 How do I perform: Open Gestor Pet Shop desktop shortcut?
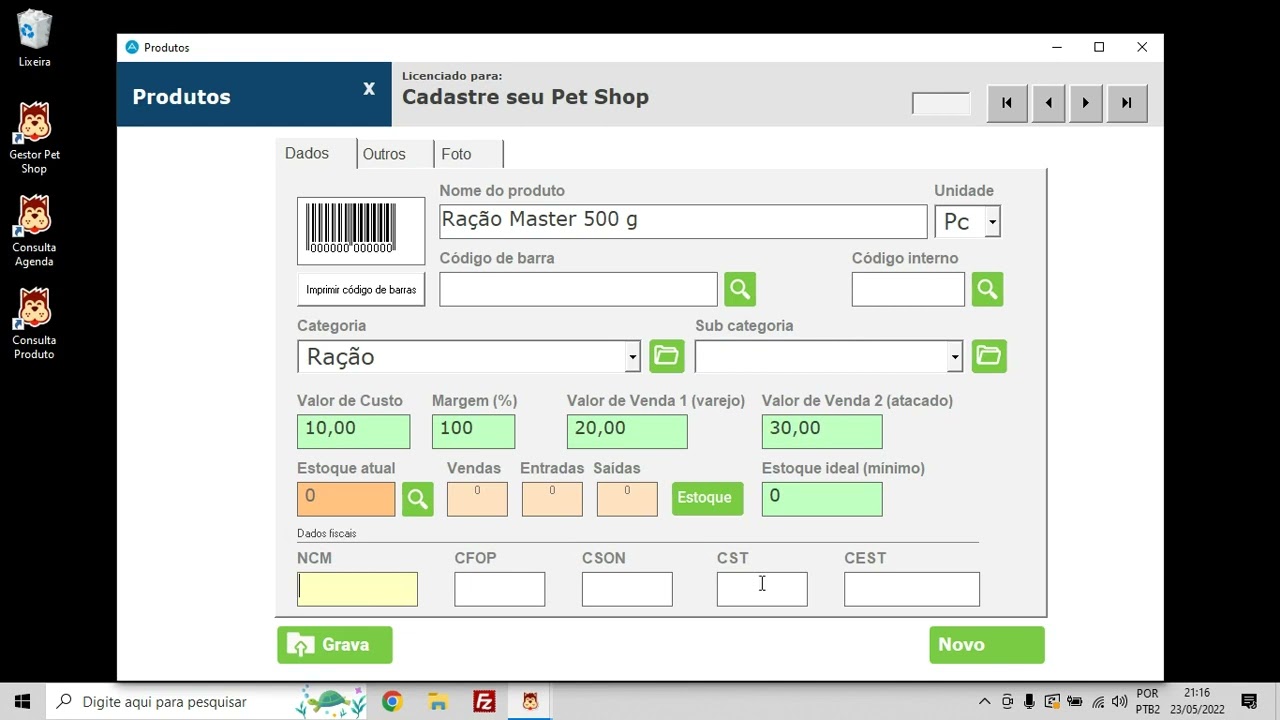[x=34, y=138]
